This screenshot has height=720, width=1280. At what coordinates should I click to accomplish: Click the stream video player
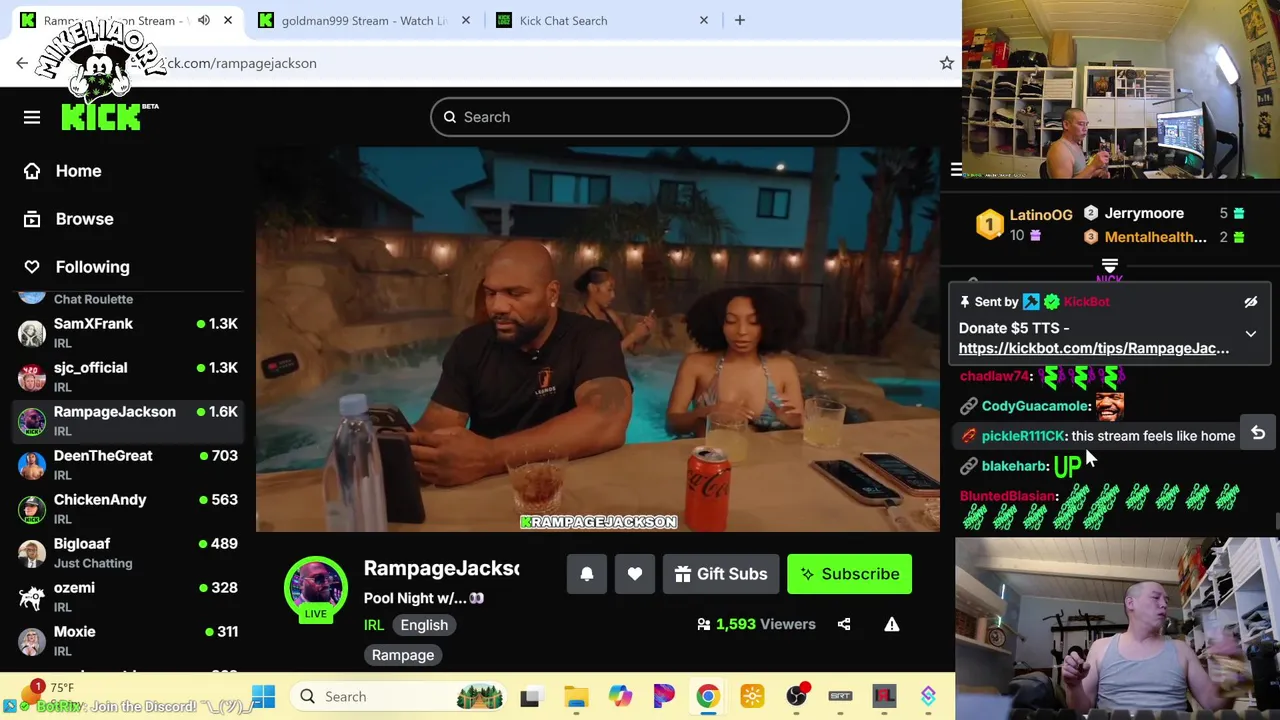click(x=598, y=340)
